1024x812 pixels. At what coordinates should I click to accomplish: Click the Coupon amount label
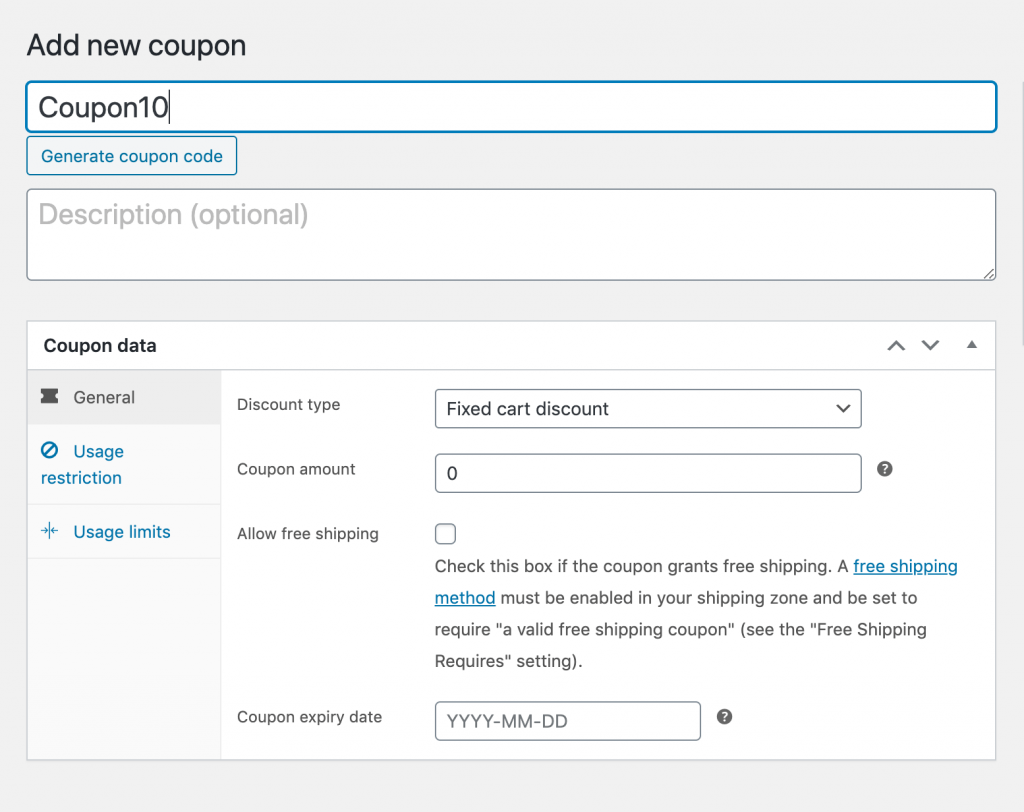click(x=296, y=469)
